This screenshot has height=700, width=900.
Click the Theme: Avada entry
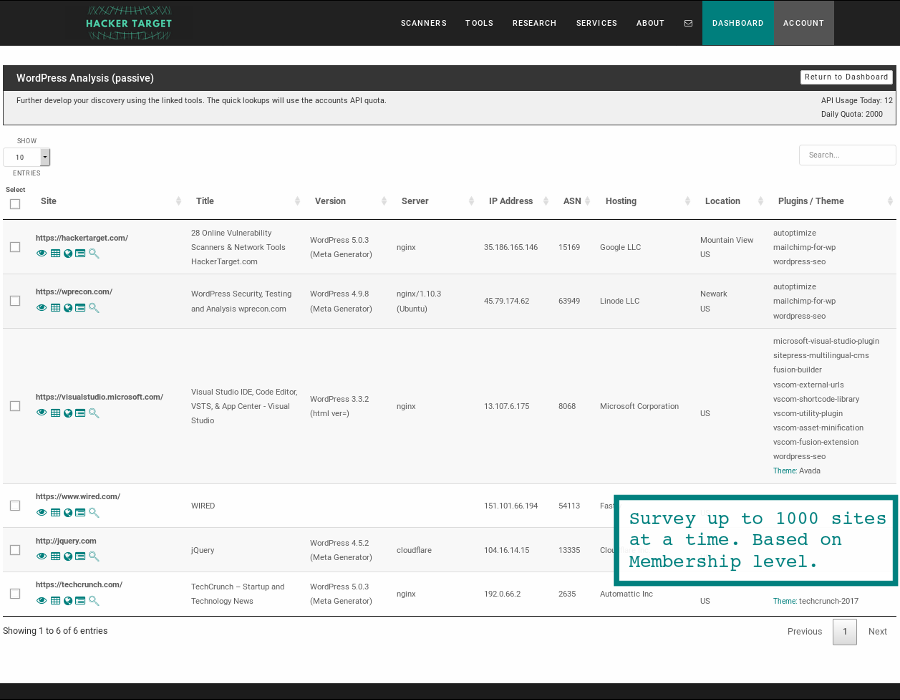[796, 470]
